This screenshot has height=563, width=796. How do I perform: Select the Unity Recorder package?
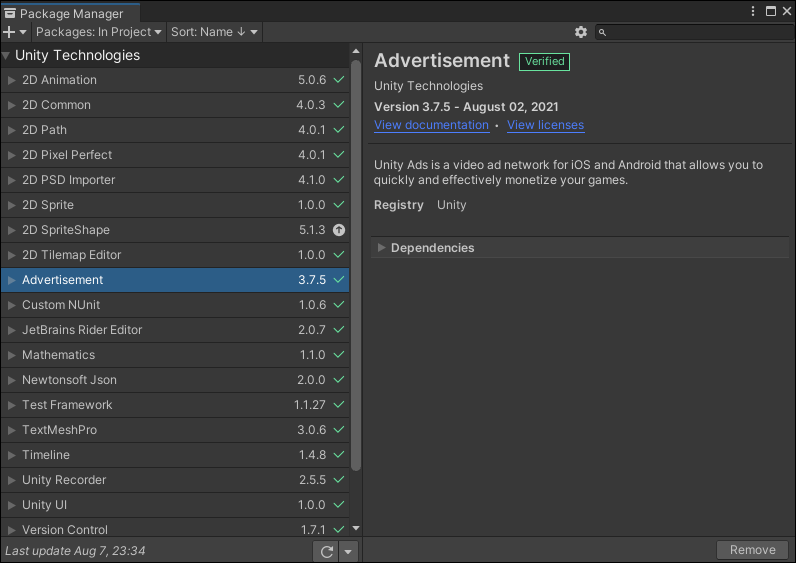175,480
